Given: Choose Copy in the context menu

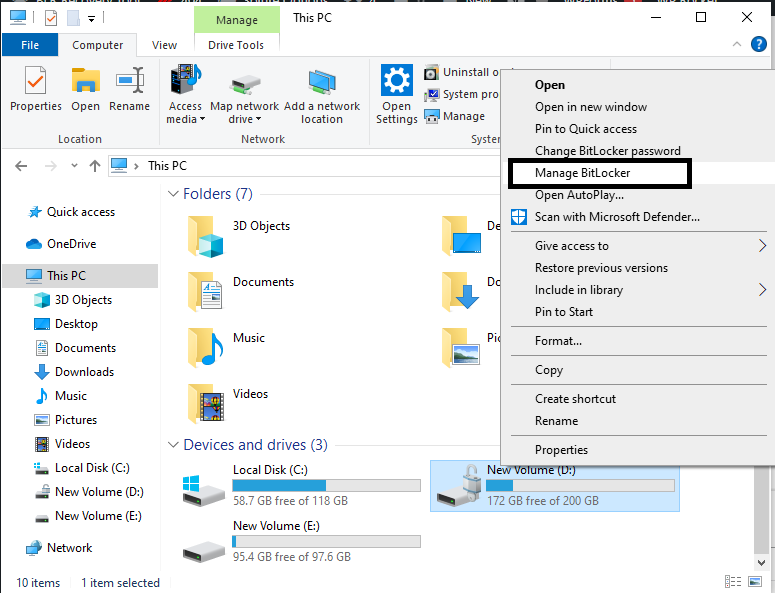Looking at the screenshot, I should [549, 370].
